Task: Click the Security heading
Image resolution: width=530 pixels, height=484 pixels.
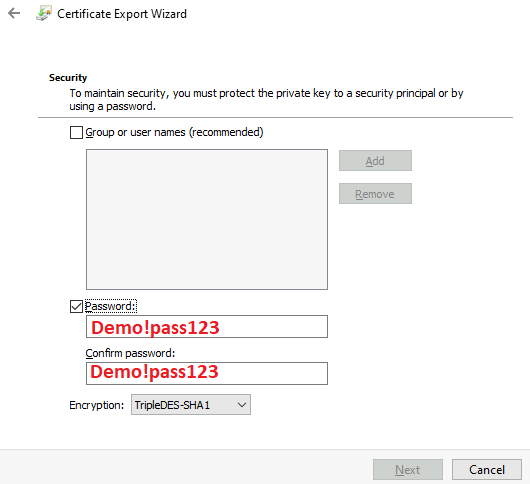Action: click(x=68, y=78)
